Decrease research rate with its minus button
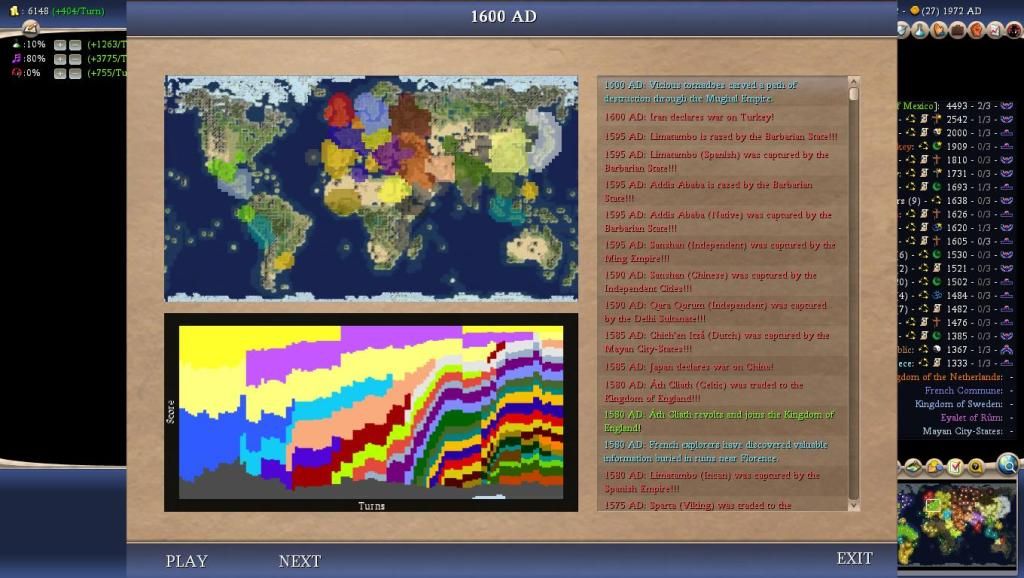Screen dimensions: 1024x578 coord(75,45)
